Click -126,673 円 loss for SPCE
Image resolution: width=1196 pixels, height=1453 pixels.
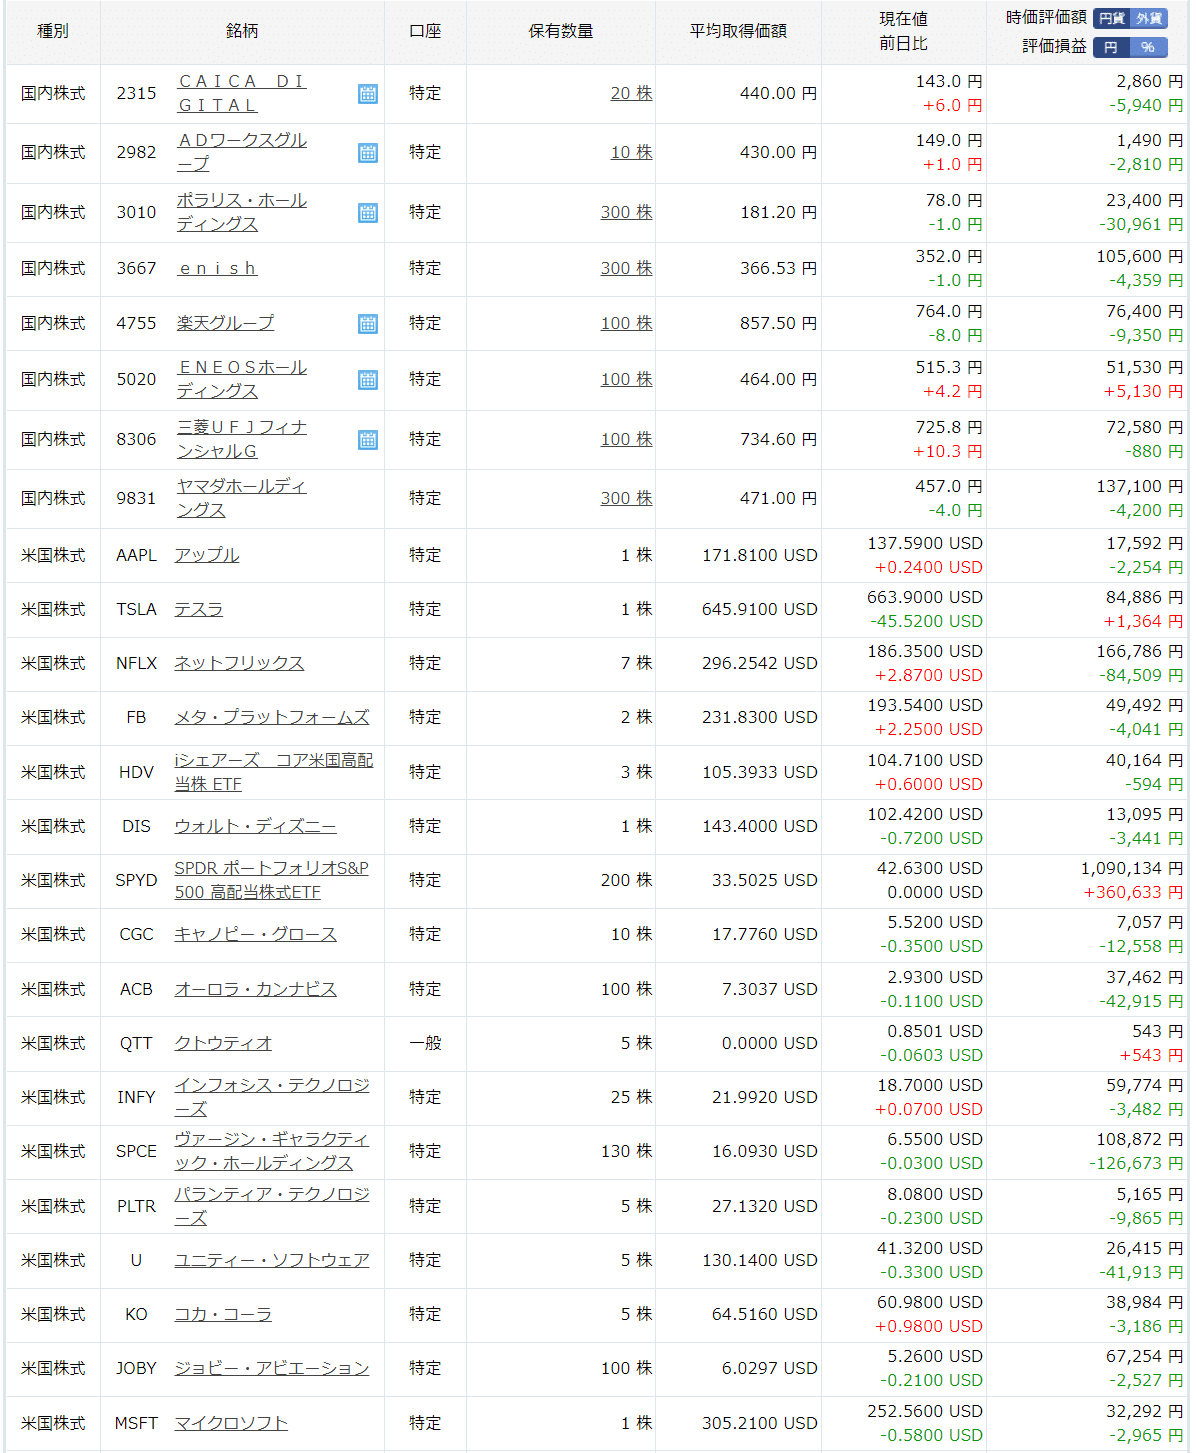1136,1163
